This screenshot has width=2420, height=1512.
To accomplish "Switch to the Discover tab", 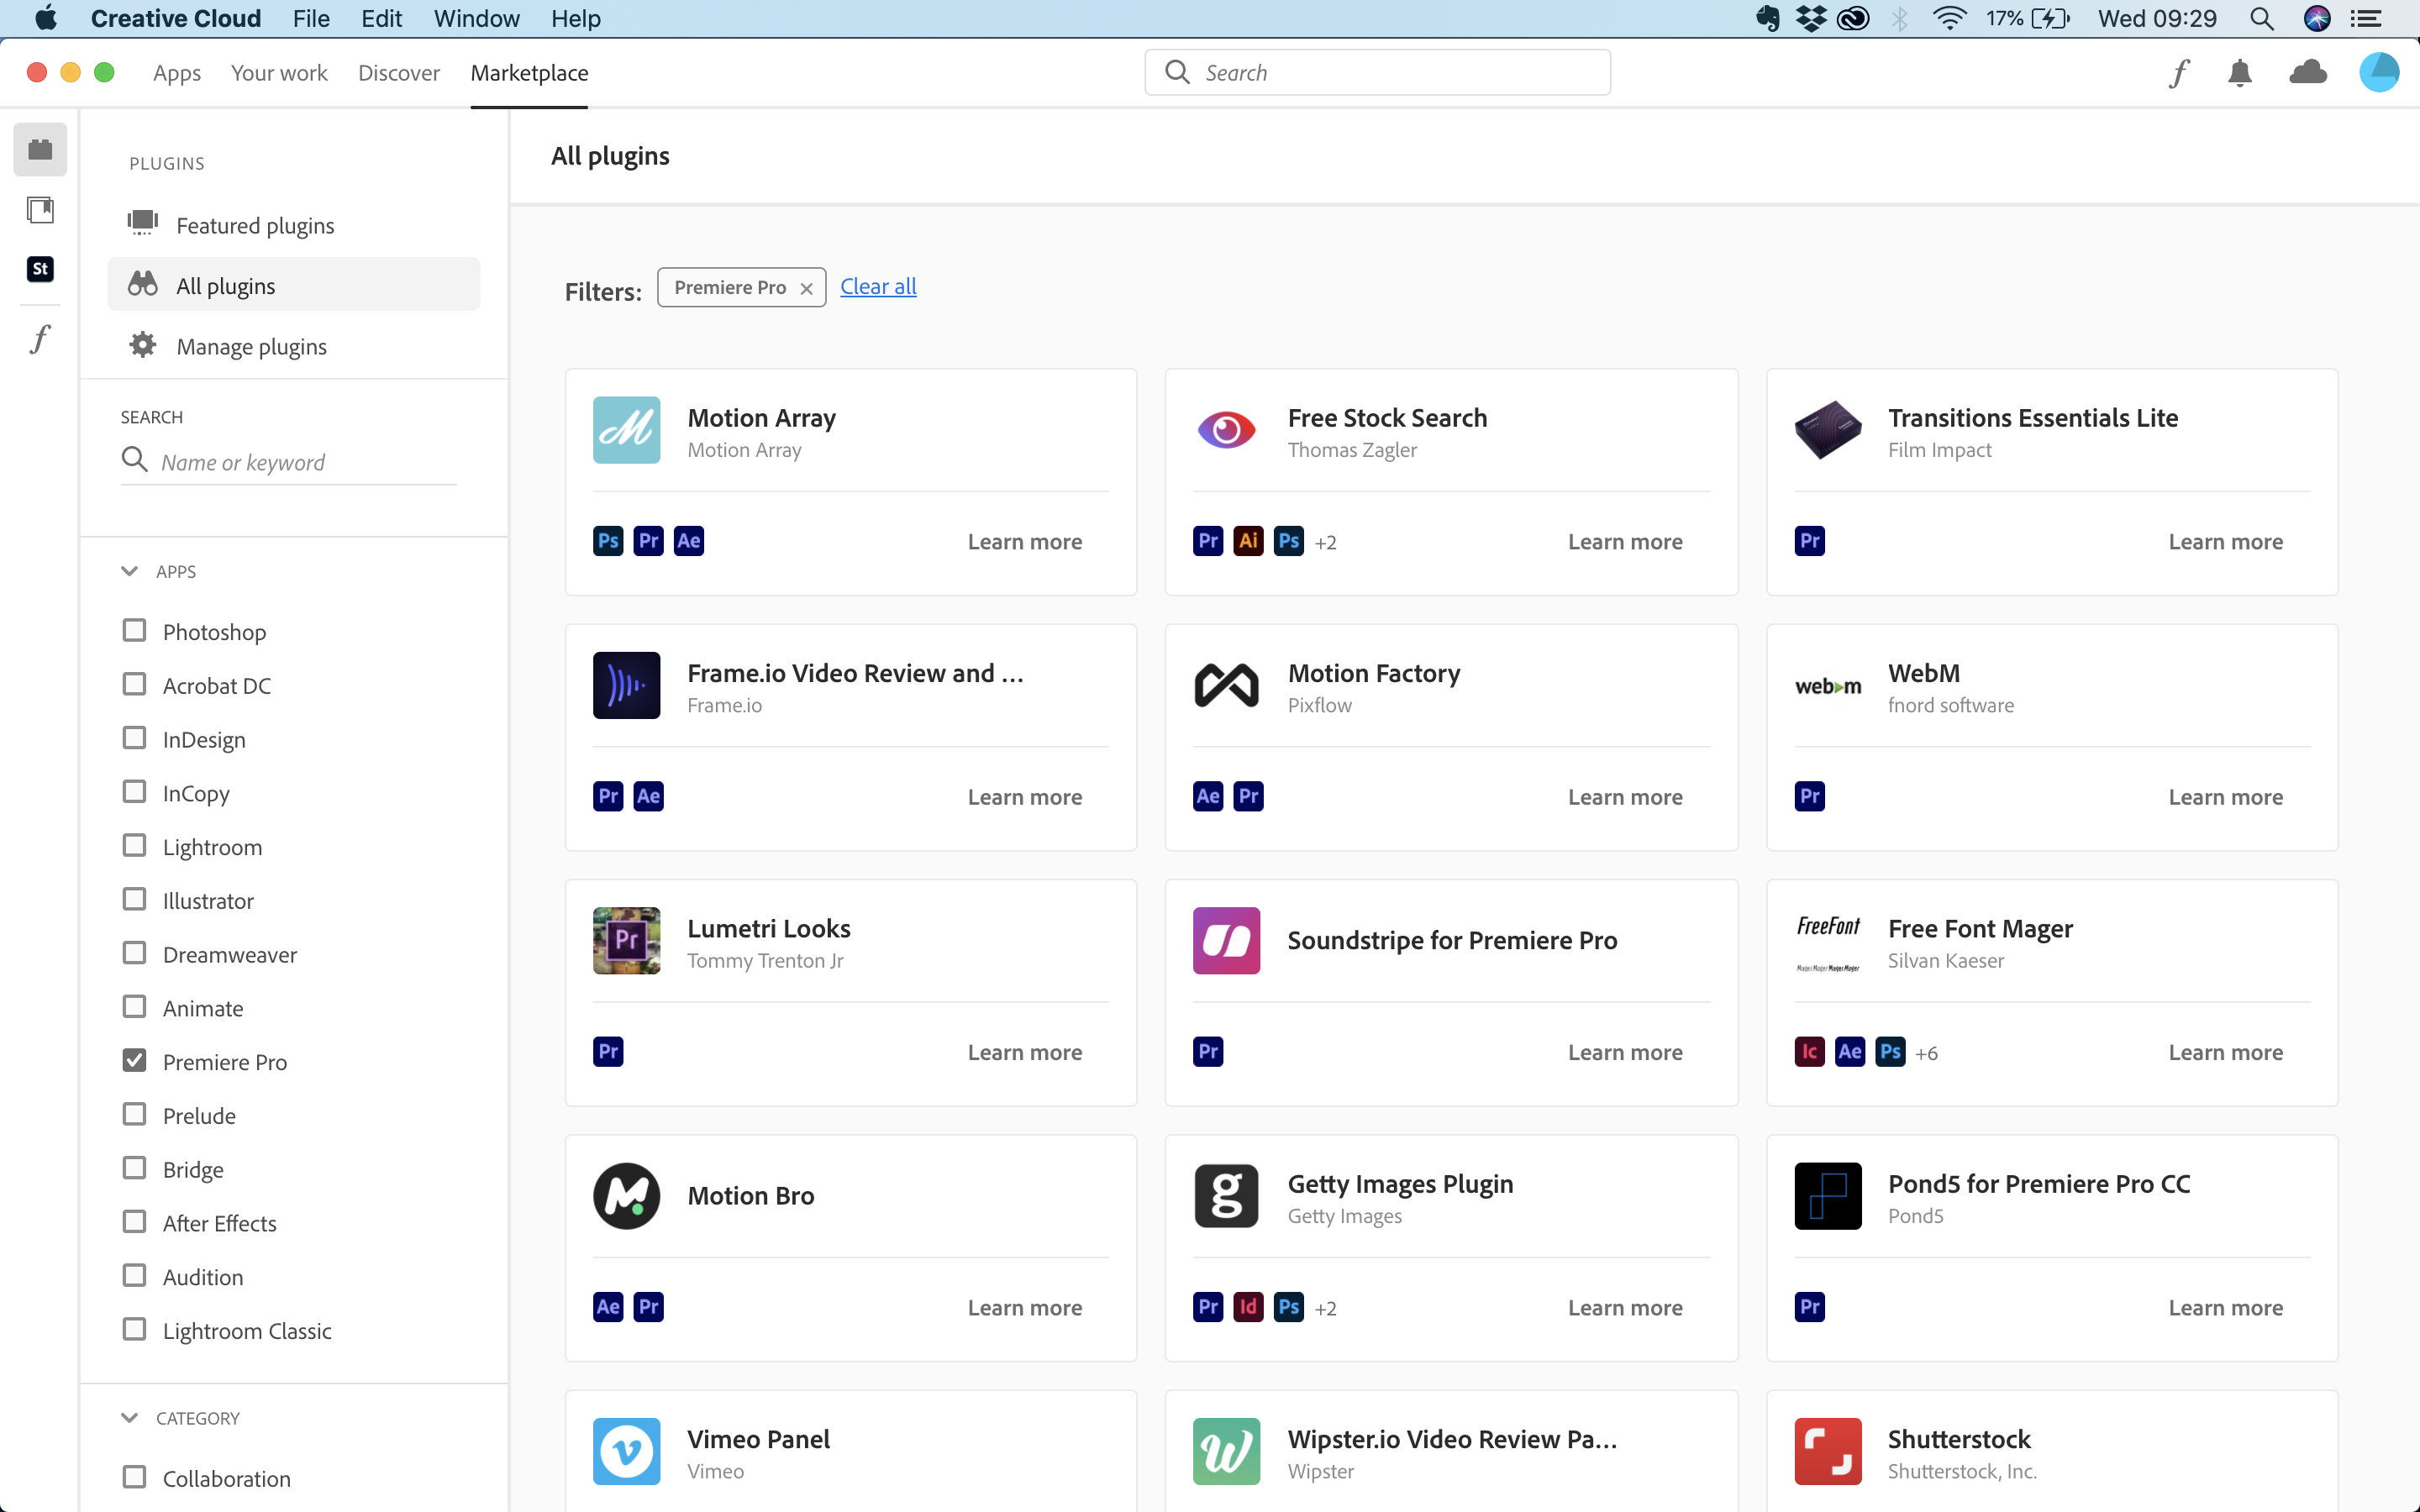I will point(398,73).
